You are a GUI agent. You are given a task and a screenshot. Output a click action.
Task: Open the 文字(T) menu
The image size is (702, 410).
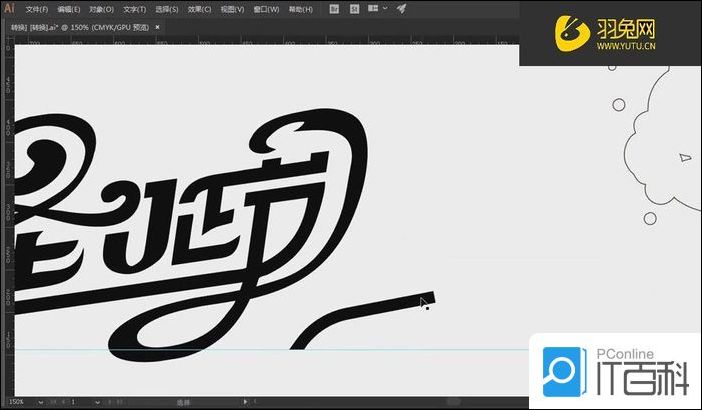[135, 9]
